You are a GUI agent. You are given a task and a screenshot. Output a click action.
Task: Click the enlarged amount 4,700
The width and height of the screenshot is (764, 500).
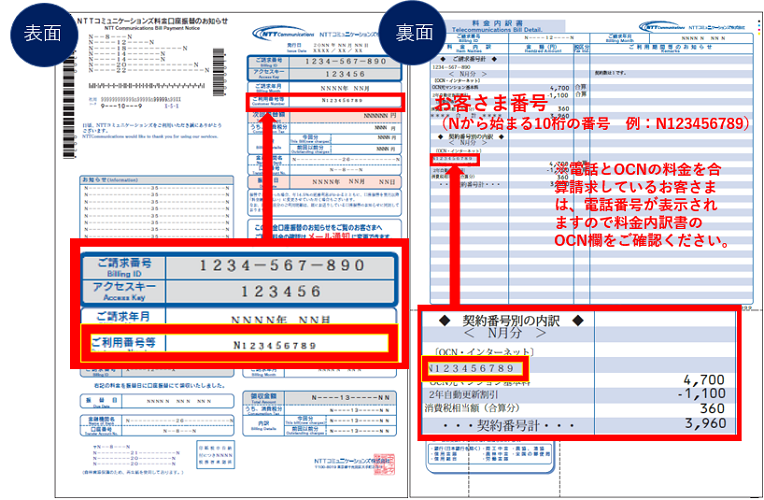[x=704, y=380]
